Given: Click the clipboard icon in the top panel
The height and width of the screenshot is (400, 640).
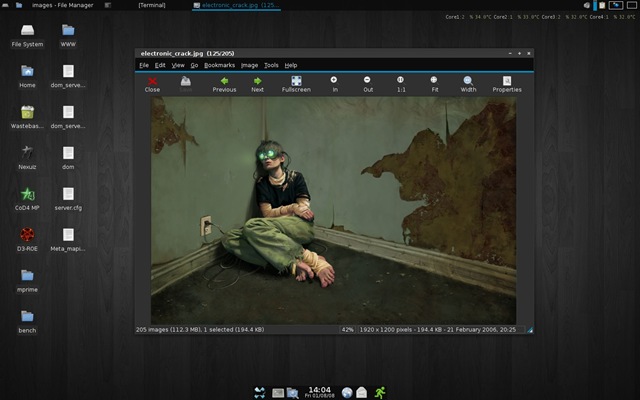Looking at the screenshot, I should (x=602, y=5).
